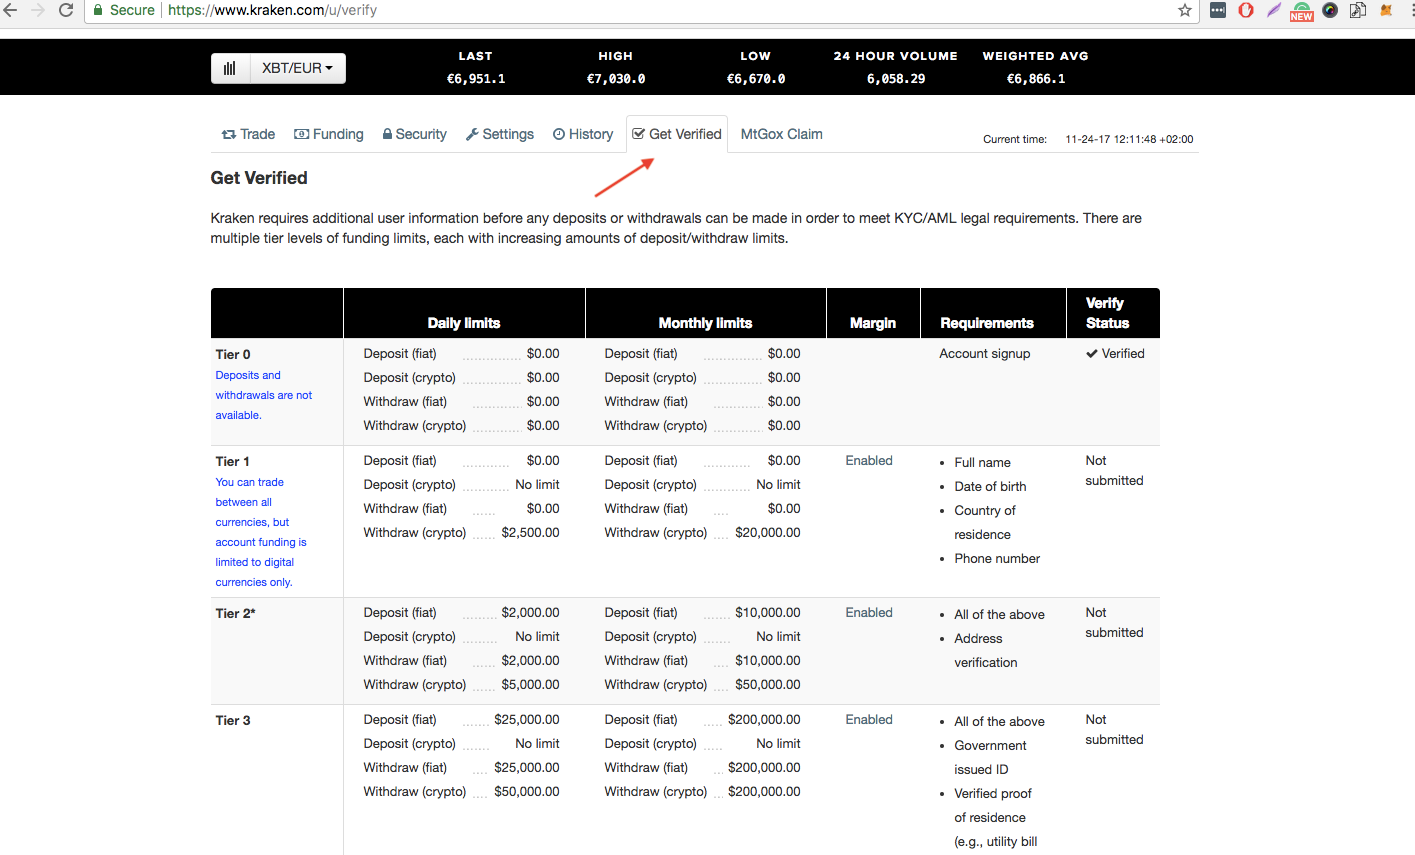Click the 'Date of birth' requirement
1415x855 pixels.
pos(990,487)
